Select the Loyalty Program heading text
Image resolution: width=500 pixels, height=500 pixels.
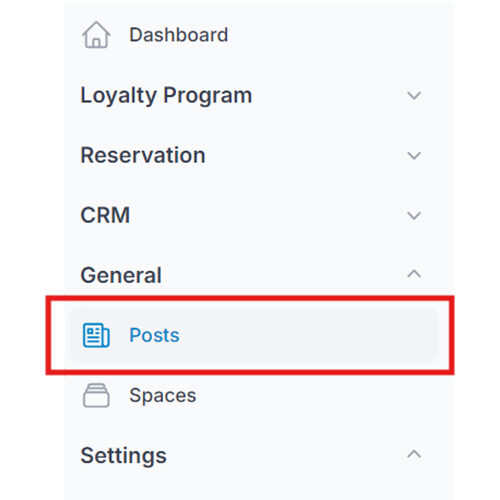pos(166,96)
